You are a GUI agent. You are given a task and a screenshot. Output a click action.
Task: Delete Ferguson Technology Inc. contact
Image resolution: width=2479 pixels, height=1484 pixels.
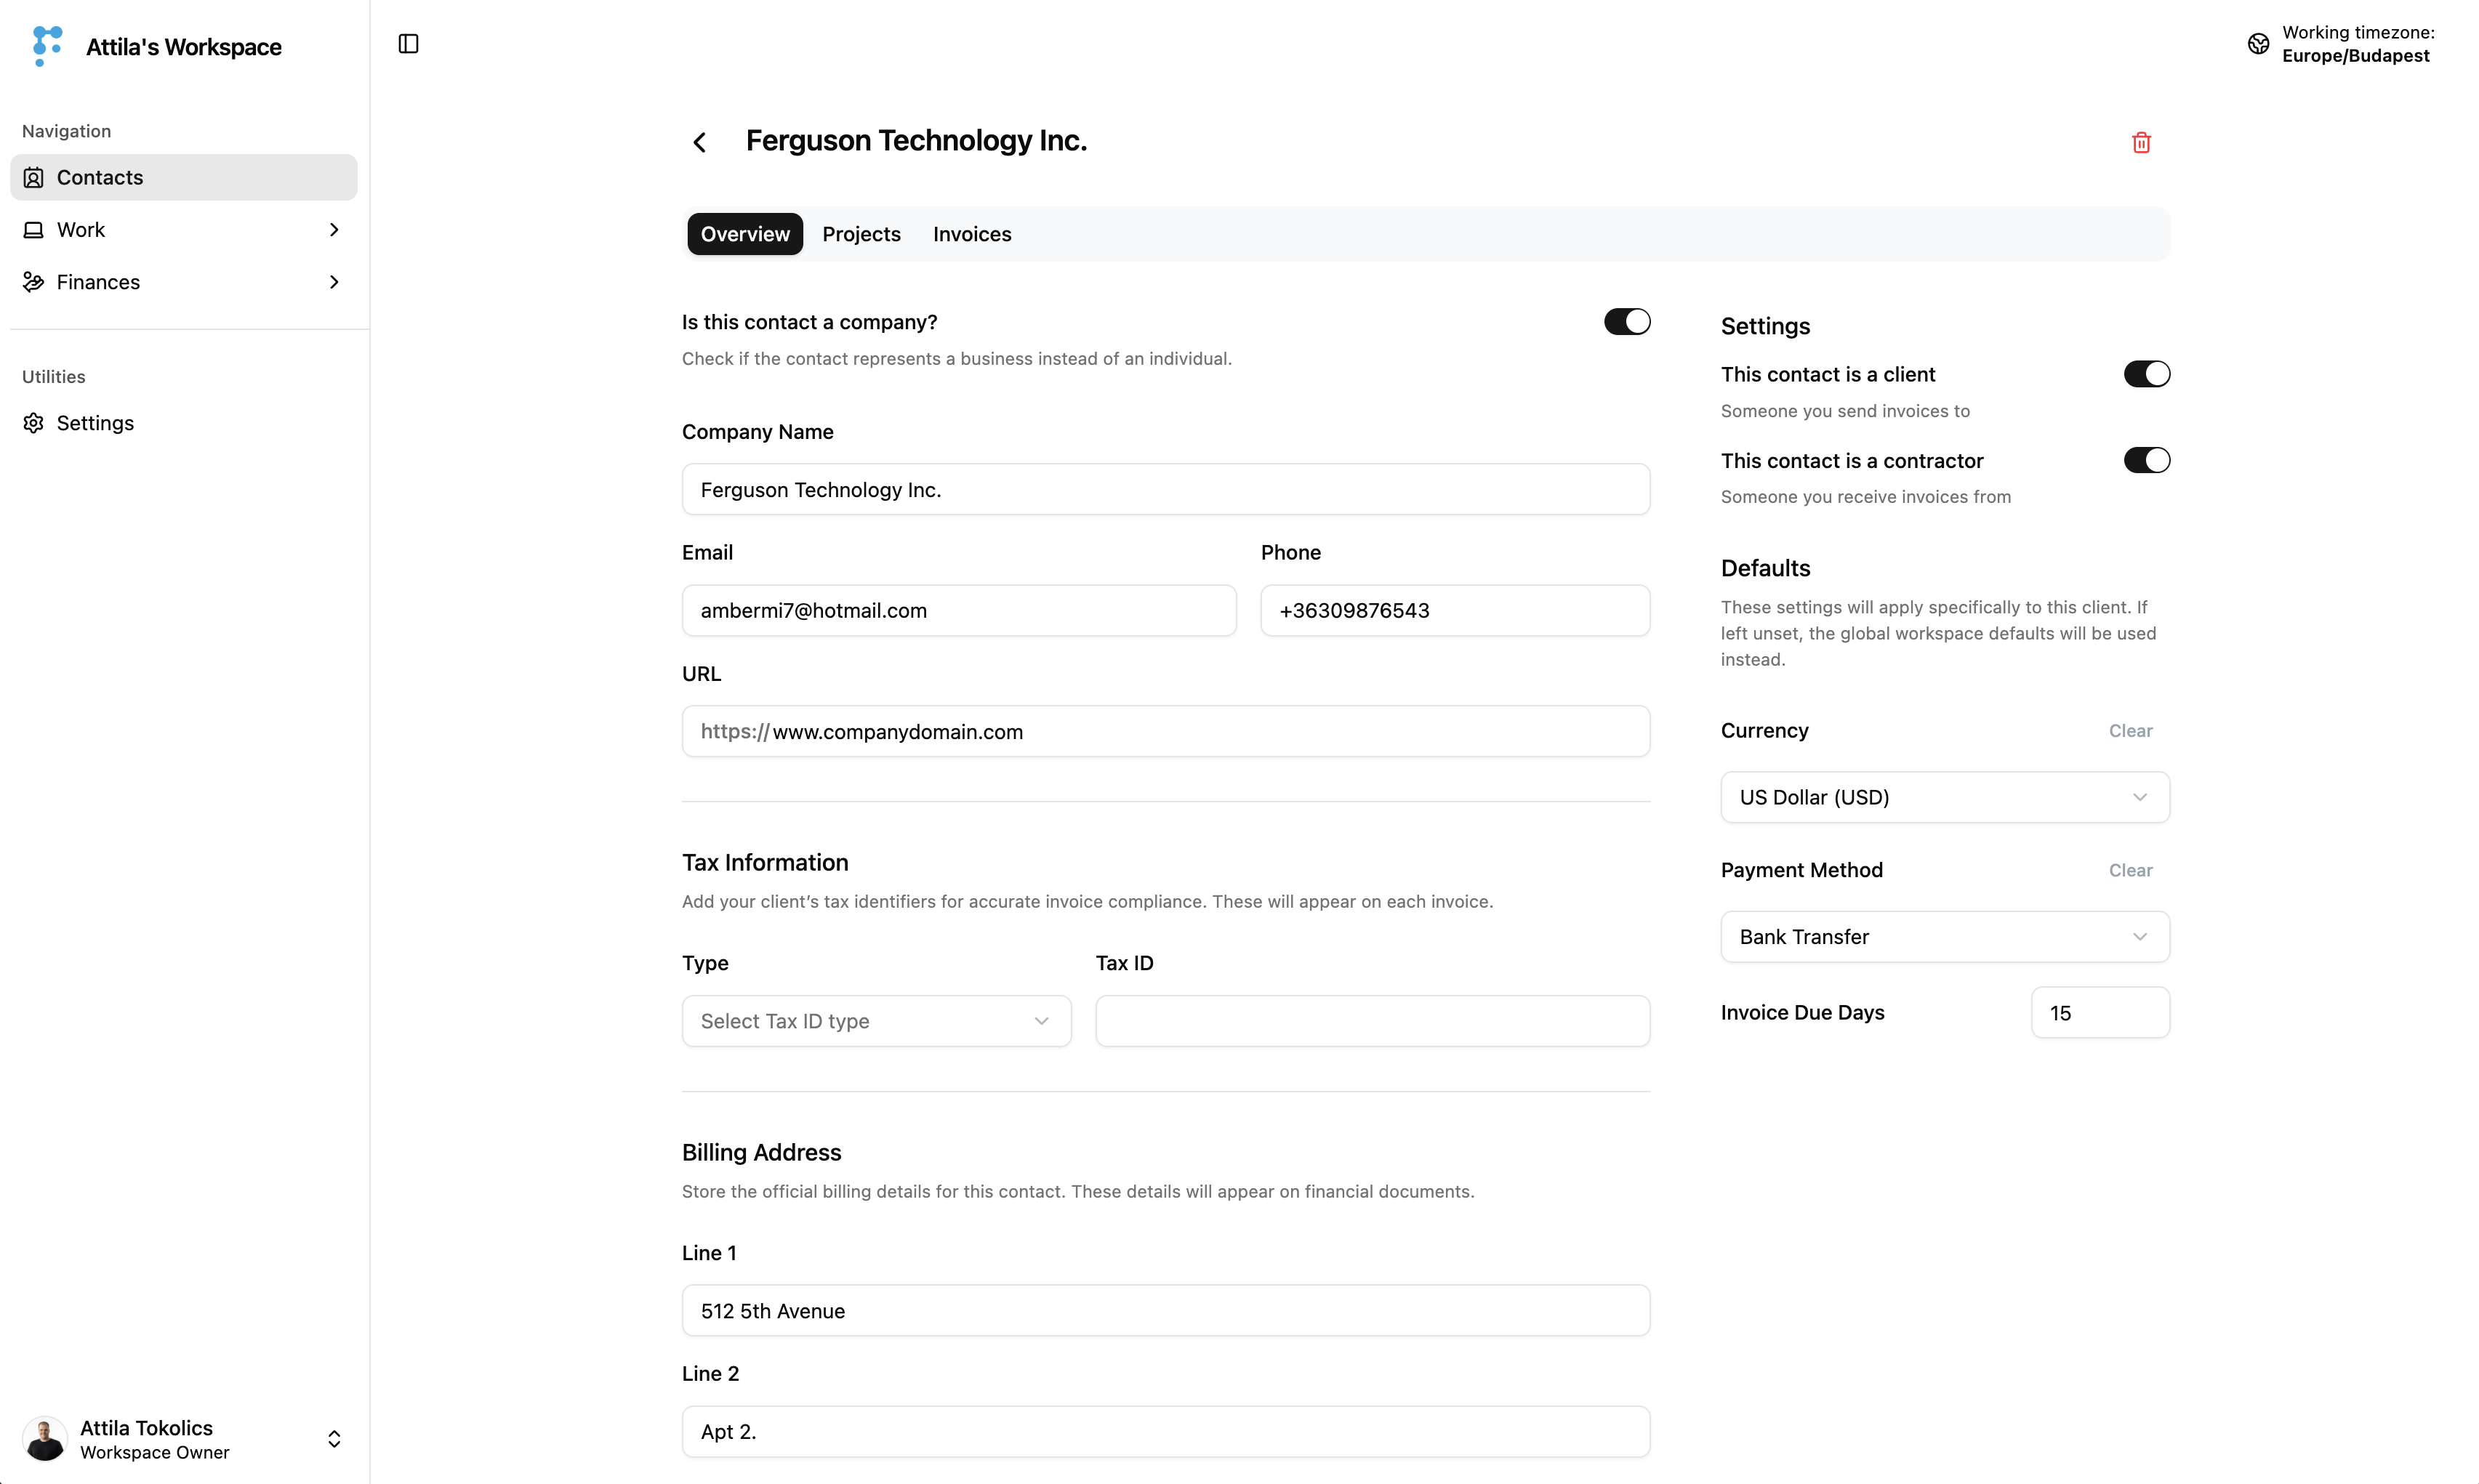2141,142
